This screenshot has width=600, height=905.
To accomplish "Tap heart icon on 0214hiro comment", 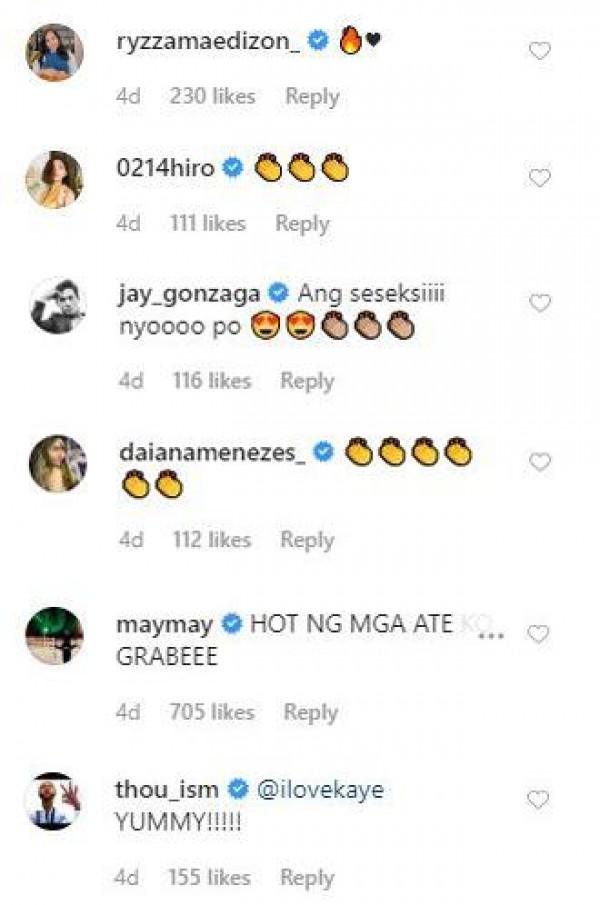I will [539, 178].
